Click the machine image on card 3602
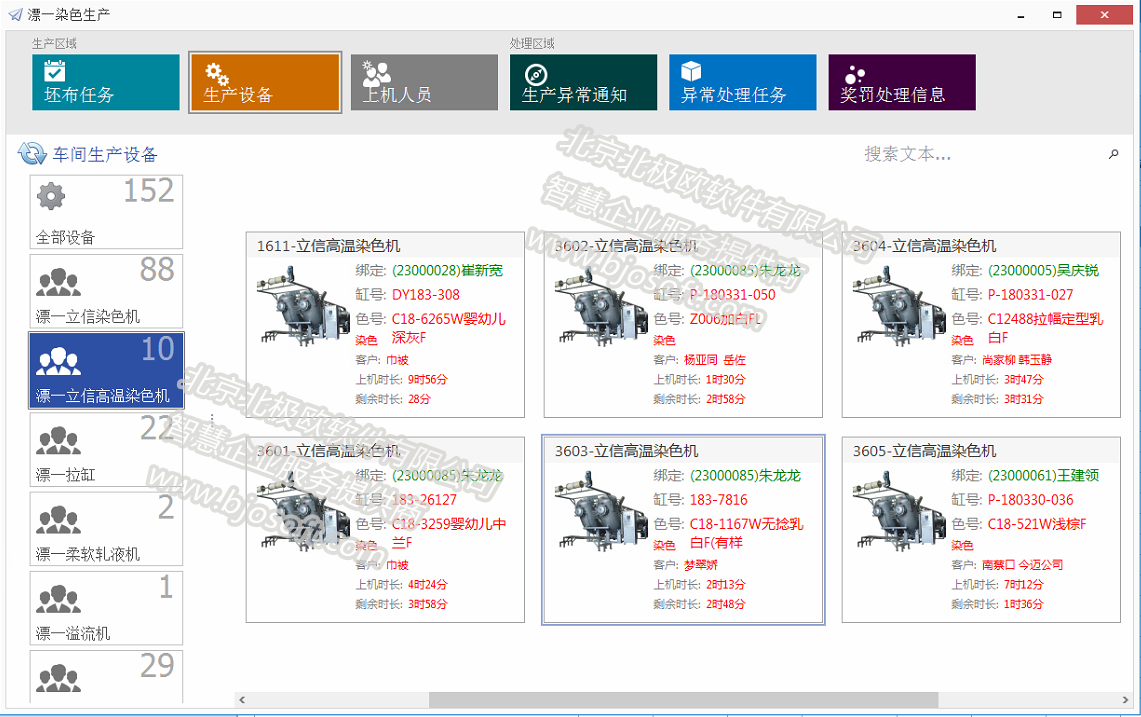 coord(601,306)
